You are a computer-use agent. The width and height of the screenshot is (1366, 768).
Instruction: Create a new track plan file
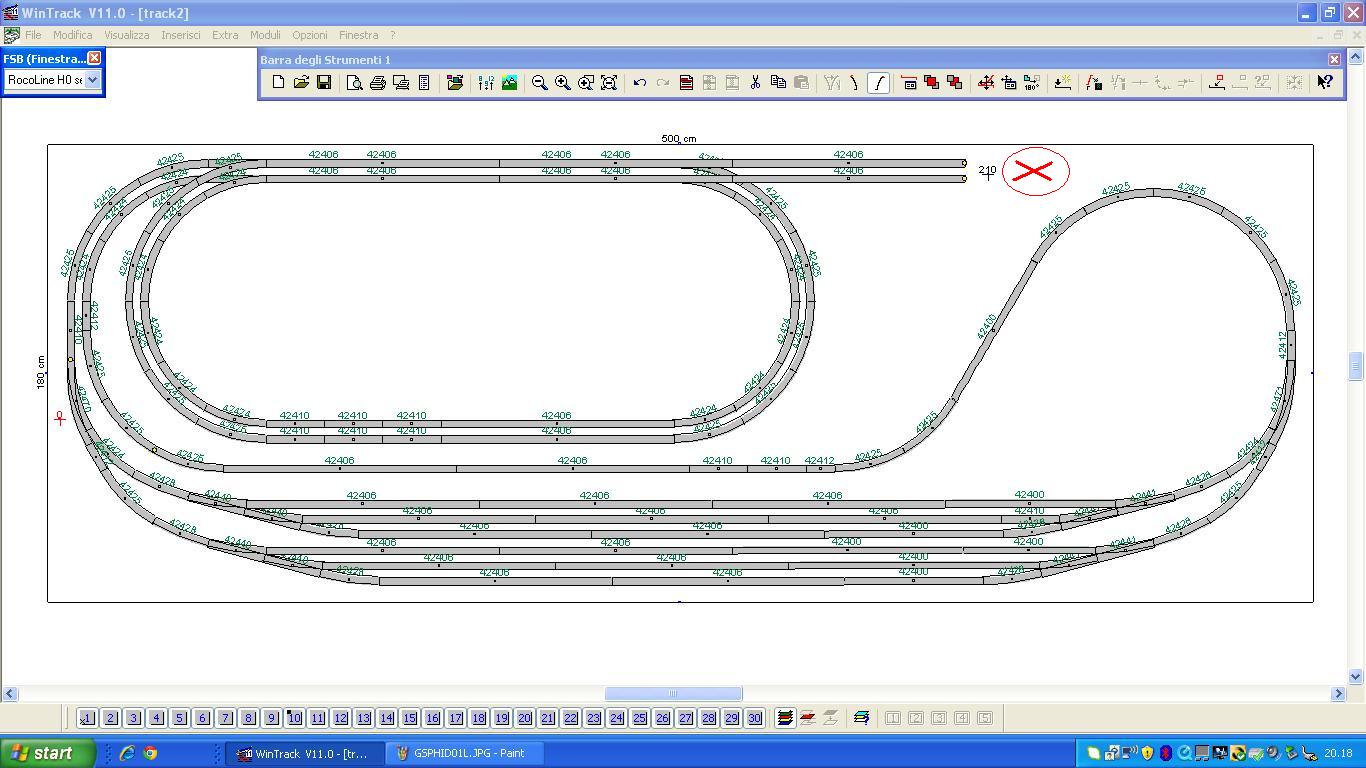click(x=278, y=83)
